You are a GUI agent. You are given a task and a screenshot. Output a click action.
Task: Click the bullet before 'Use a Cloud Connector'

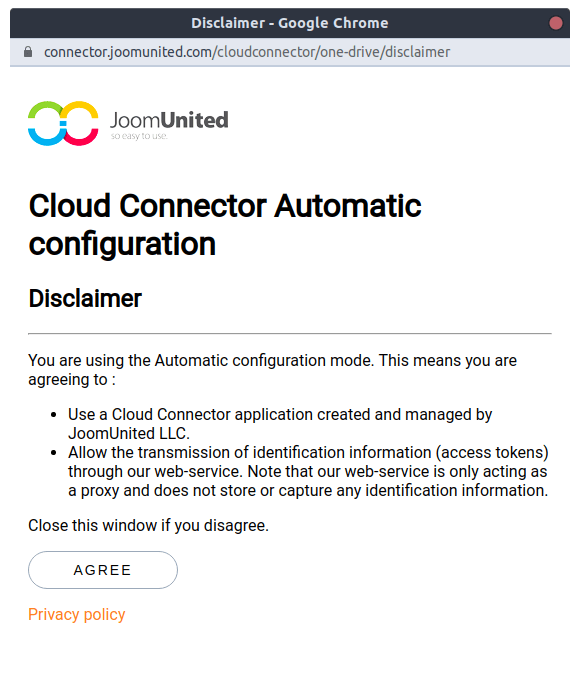click(53, 415)
